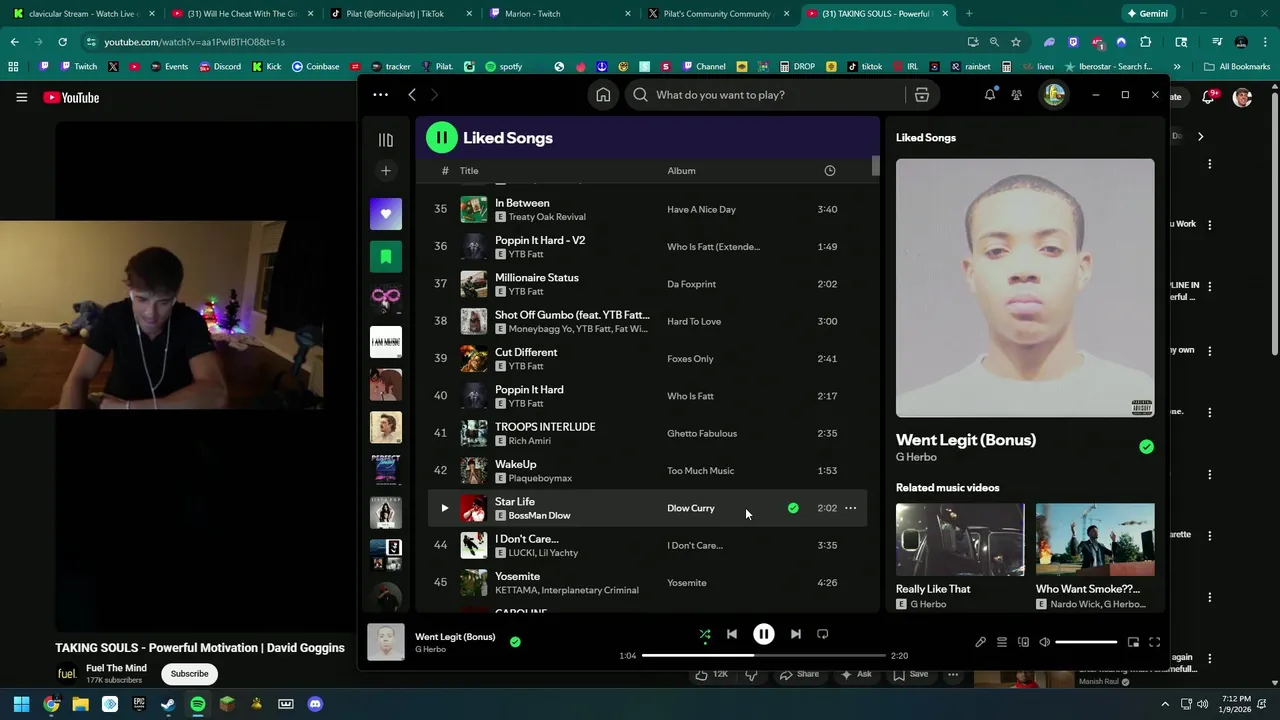
Task: Switch to Pilat's Community X tab
Action: tap(717, 14)
